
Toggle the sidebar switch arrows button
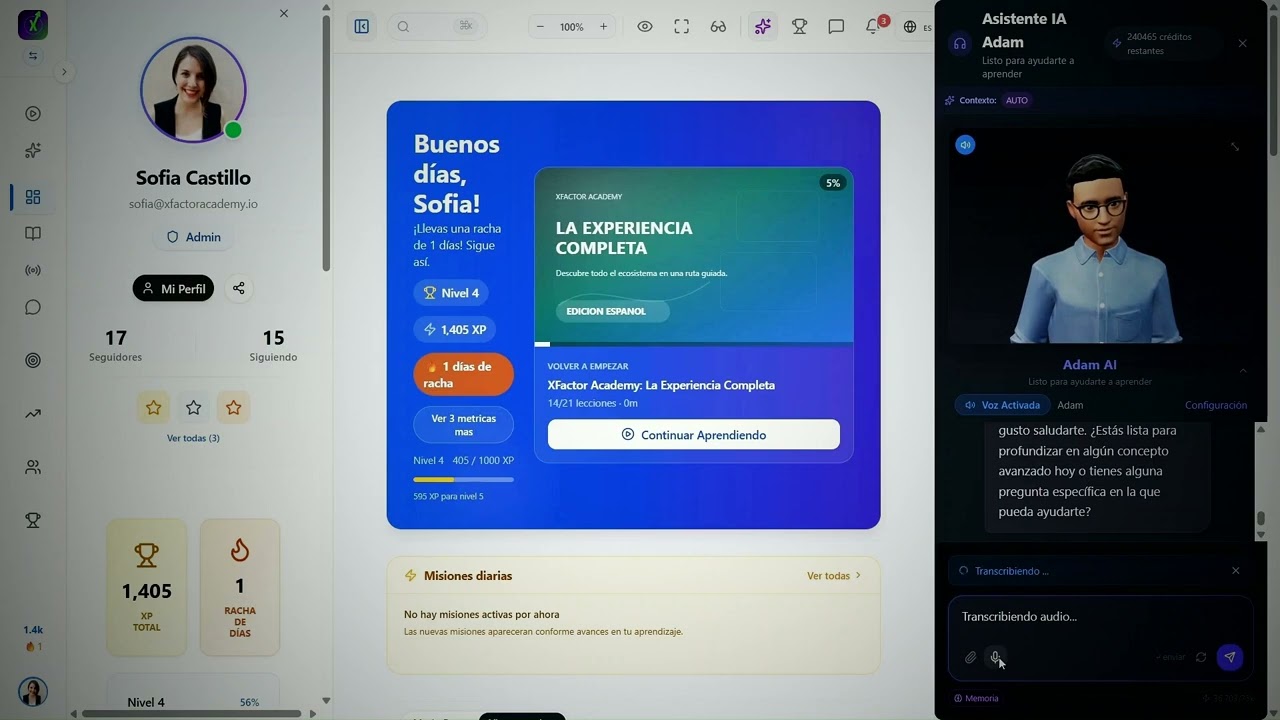(x=33, y=56)
